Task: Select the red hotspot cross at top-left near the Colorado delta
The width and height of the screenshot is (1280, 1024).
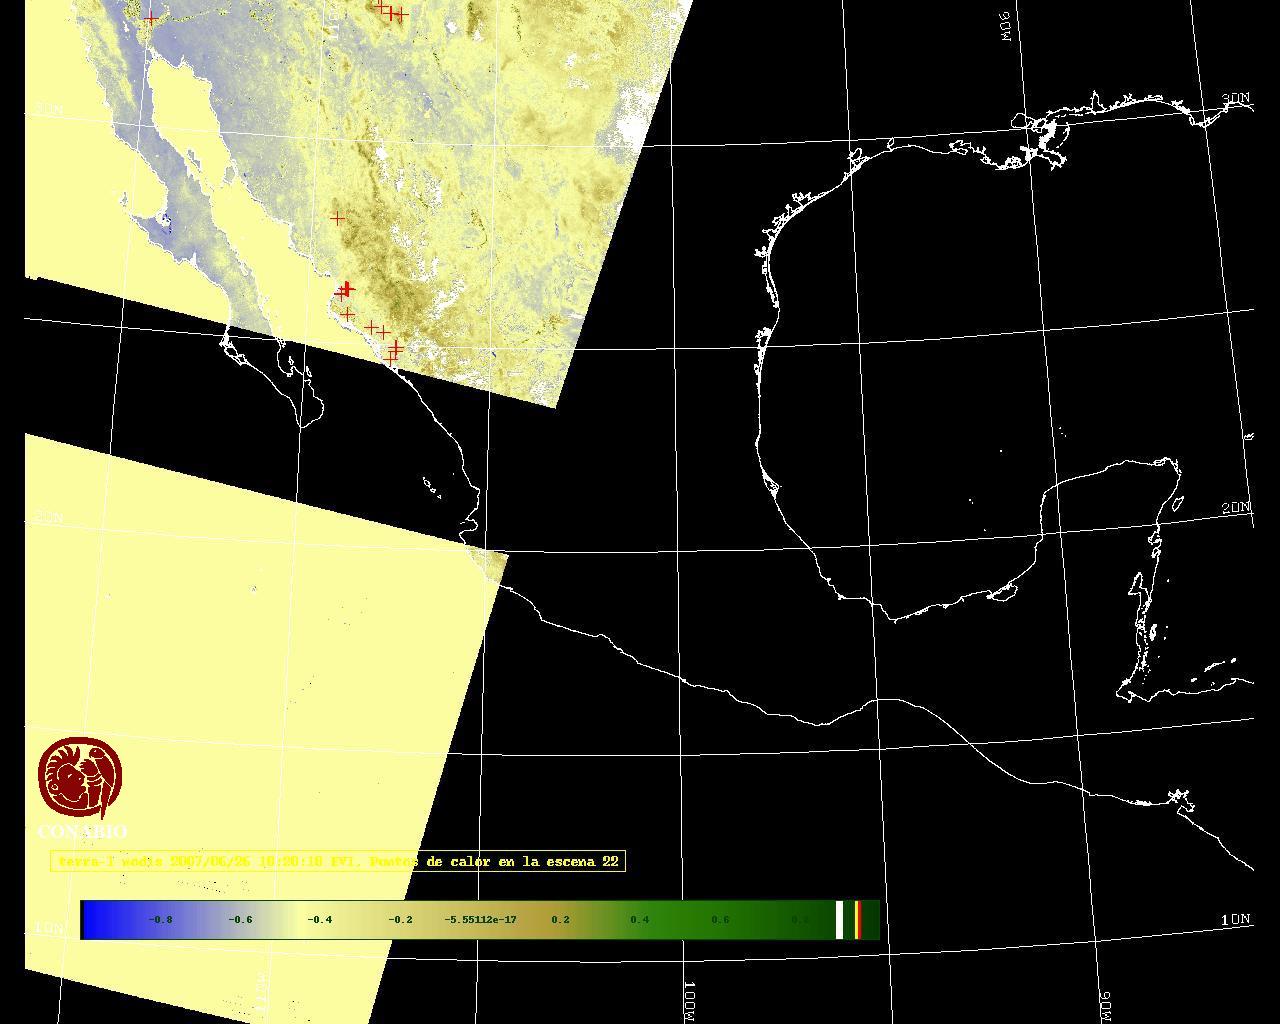Action: [x=150, y=17]
